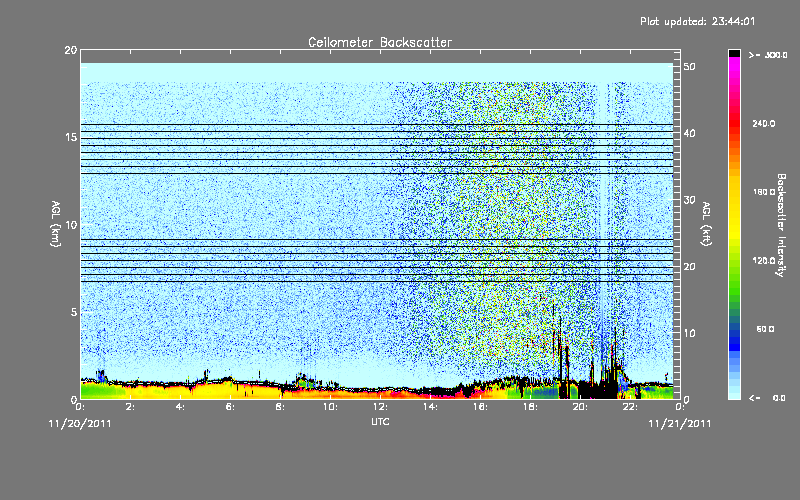Viewport: 800px width, 500px height.
Task: Click the 'AGL (kft)' axis label
Action: click(x=706, y=223)
